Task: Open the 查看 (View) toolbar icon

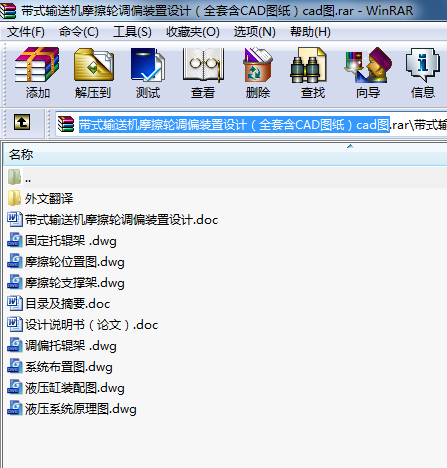Action: coord(203,73)
